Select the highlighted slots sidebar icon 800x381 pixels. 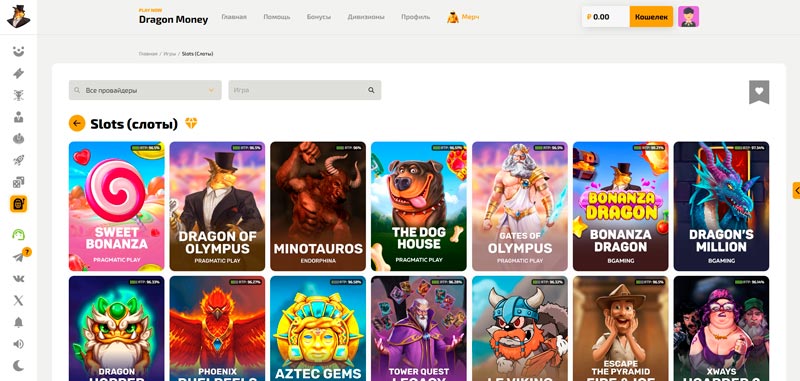[x=18, y=204]
